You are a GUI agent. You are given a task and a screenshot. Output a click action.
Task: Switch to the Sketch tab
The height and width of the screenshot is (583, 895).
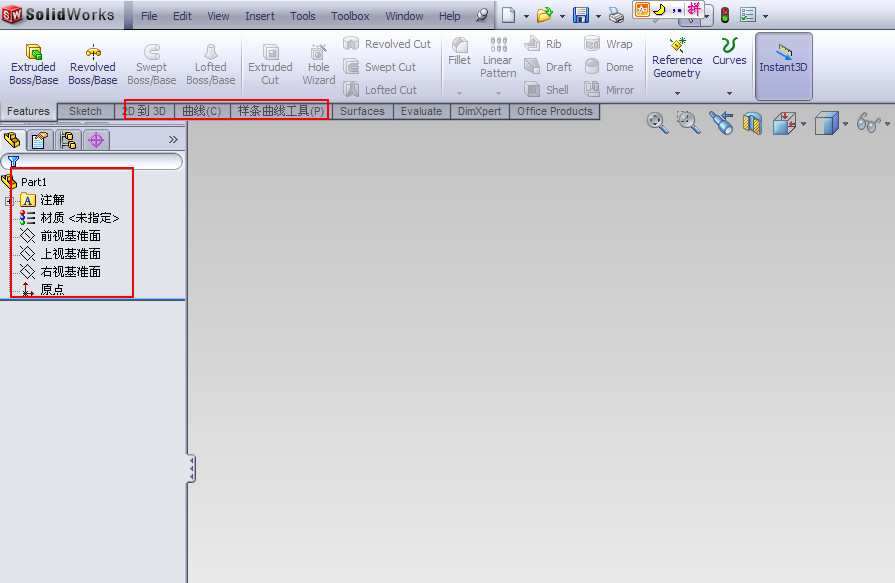(x=85, y=111)
